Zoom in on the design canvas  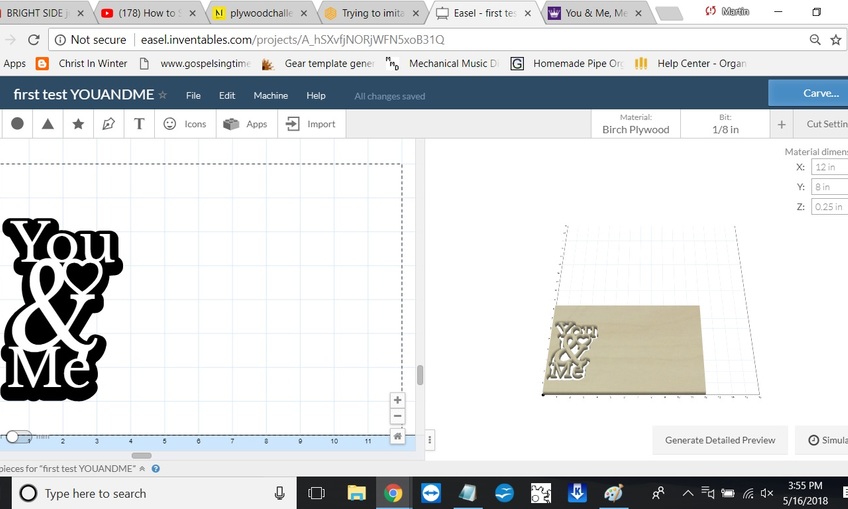click(398, 400)
